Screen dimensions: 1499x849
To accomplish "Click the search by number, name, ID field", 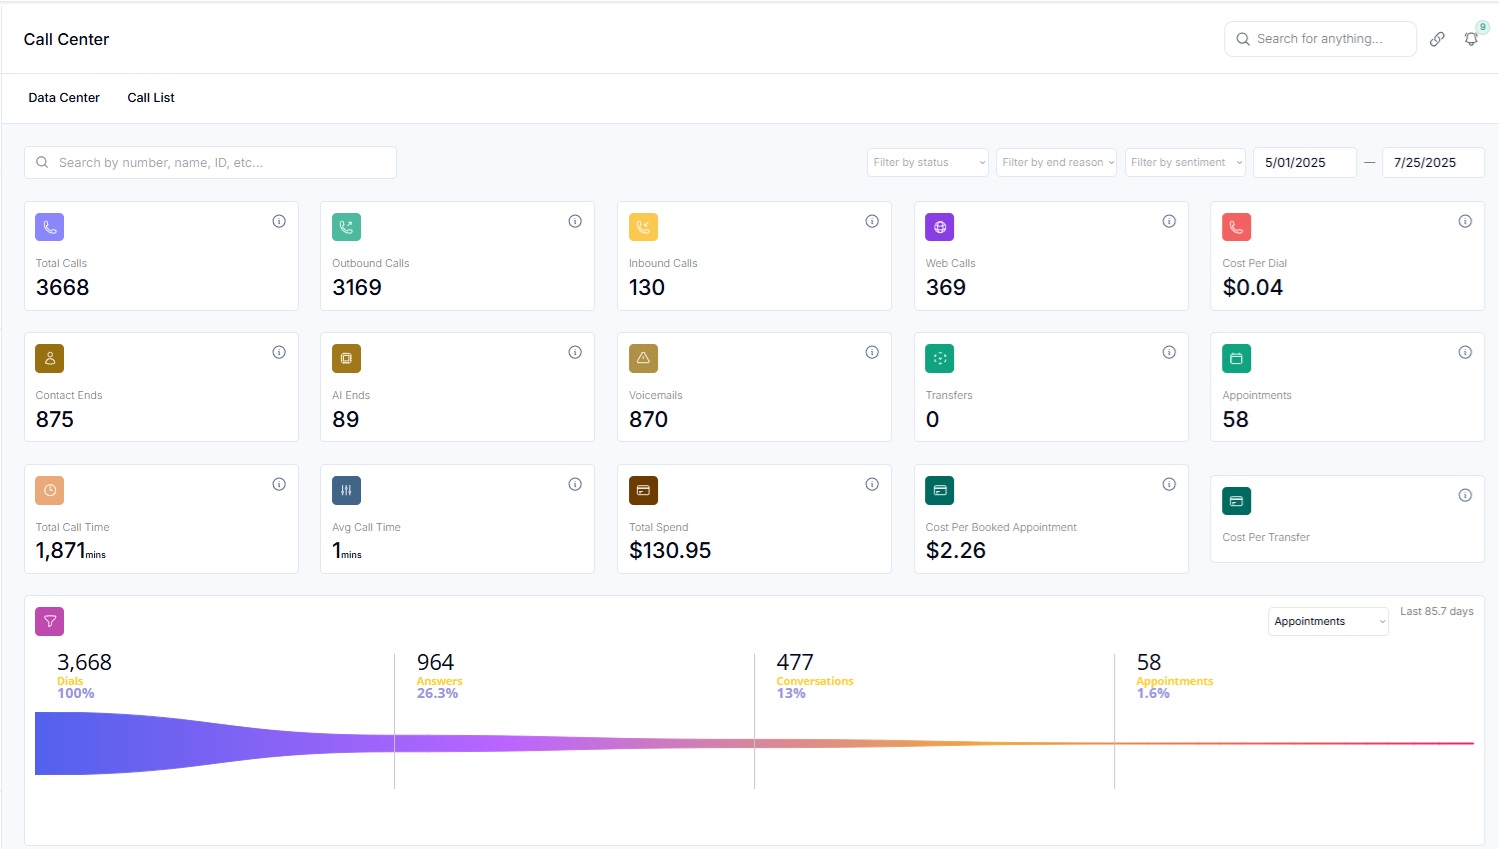I will tap(210, 162).
